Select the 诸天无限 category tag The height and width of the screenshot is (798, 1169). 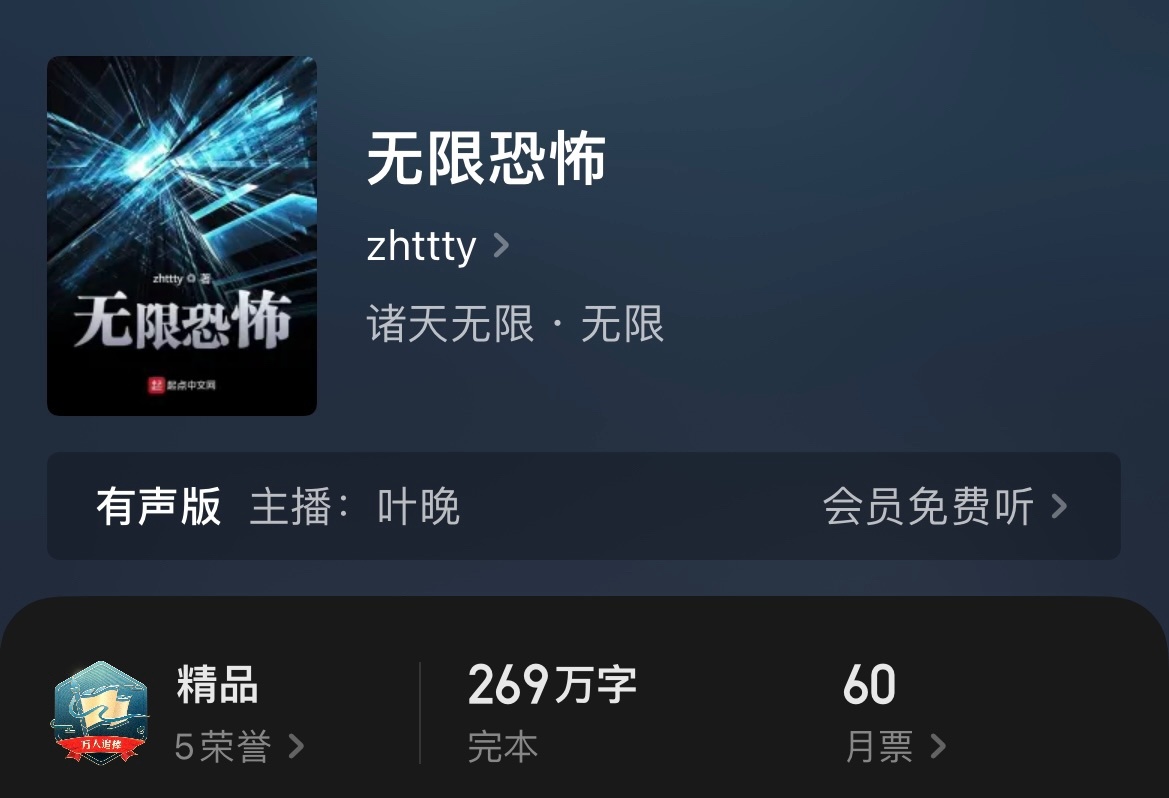450,324
